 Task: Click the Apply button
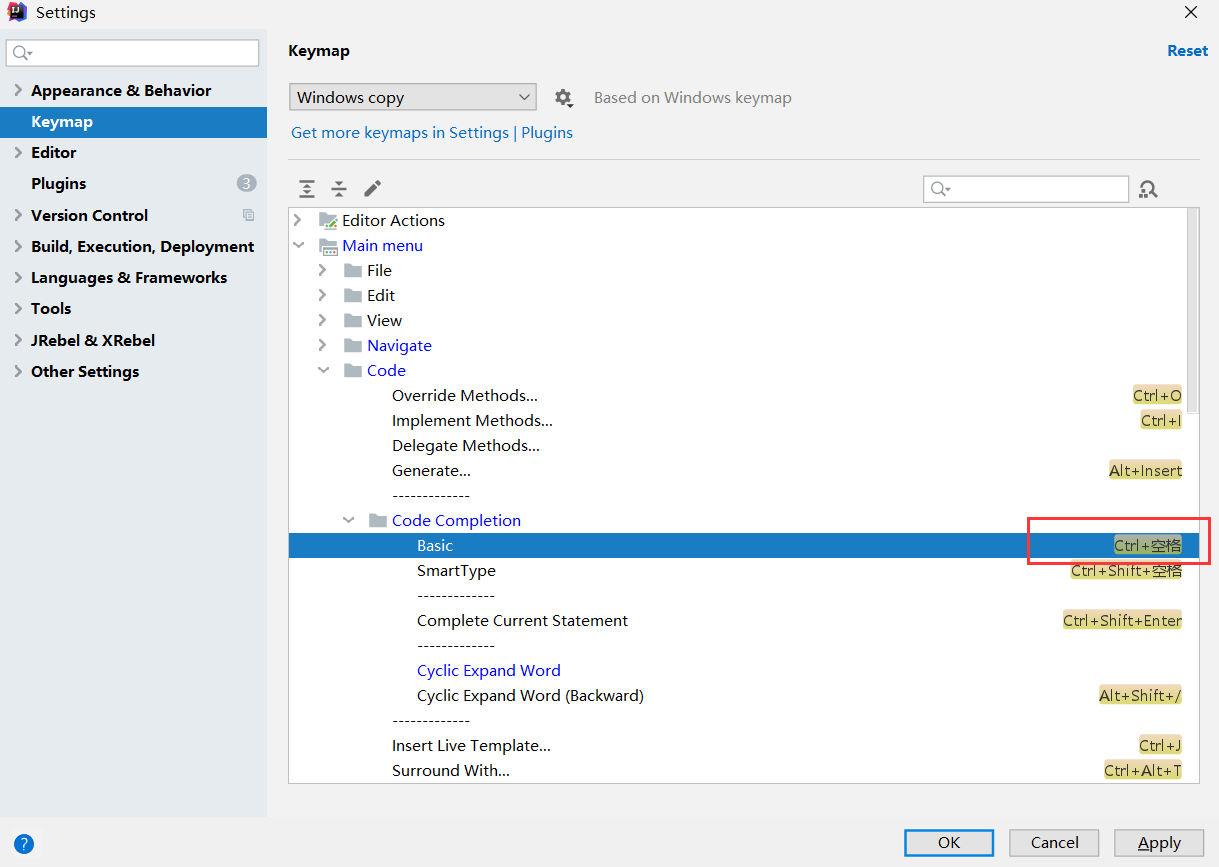point(1159,843)
